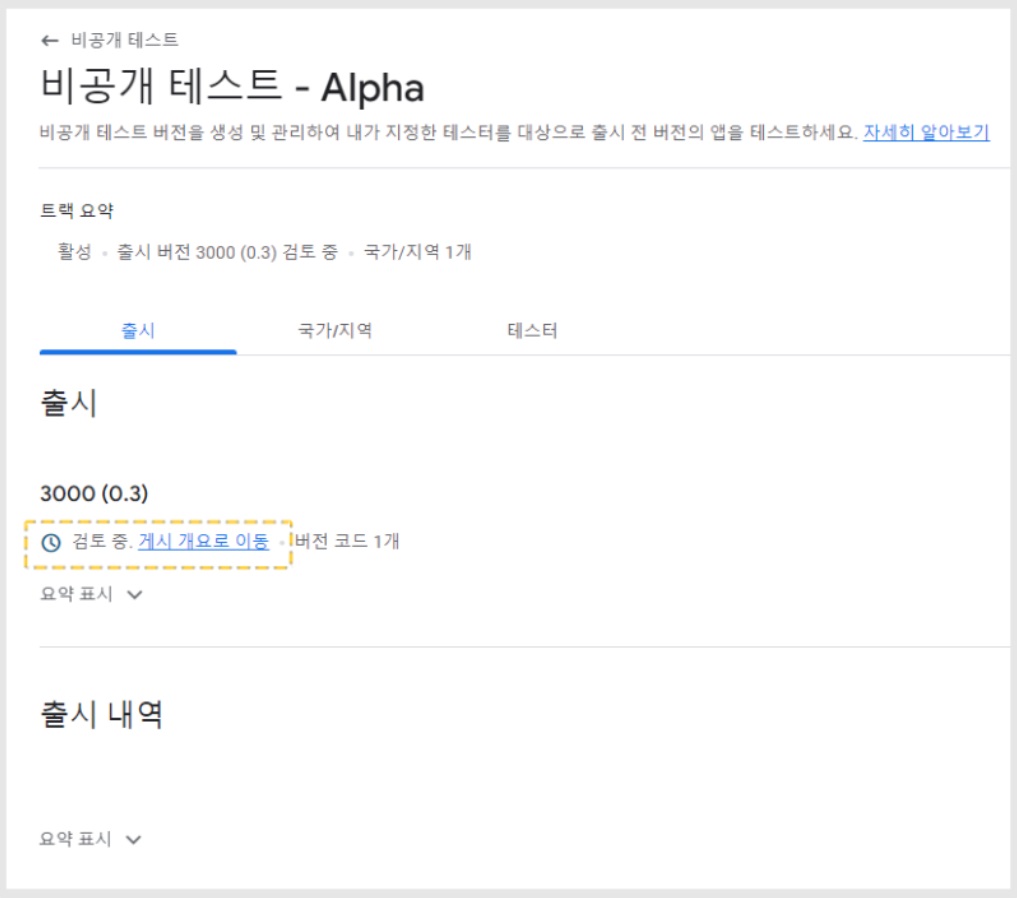This screenshot has height=898, width=1017.
Task: Click the 비공개 테스트 - Alpha title
Action: tap(232, 86)
